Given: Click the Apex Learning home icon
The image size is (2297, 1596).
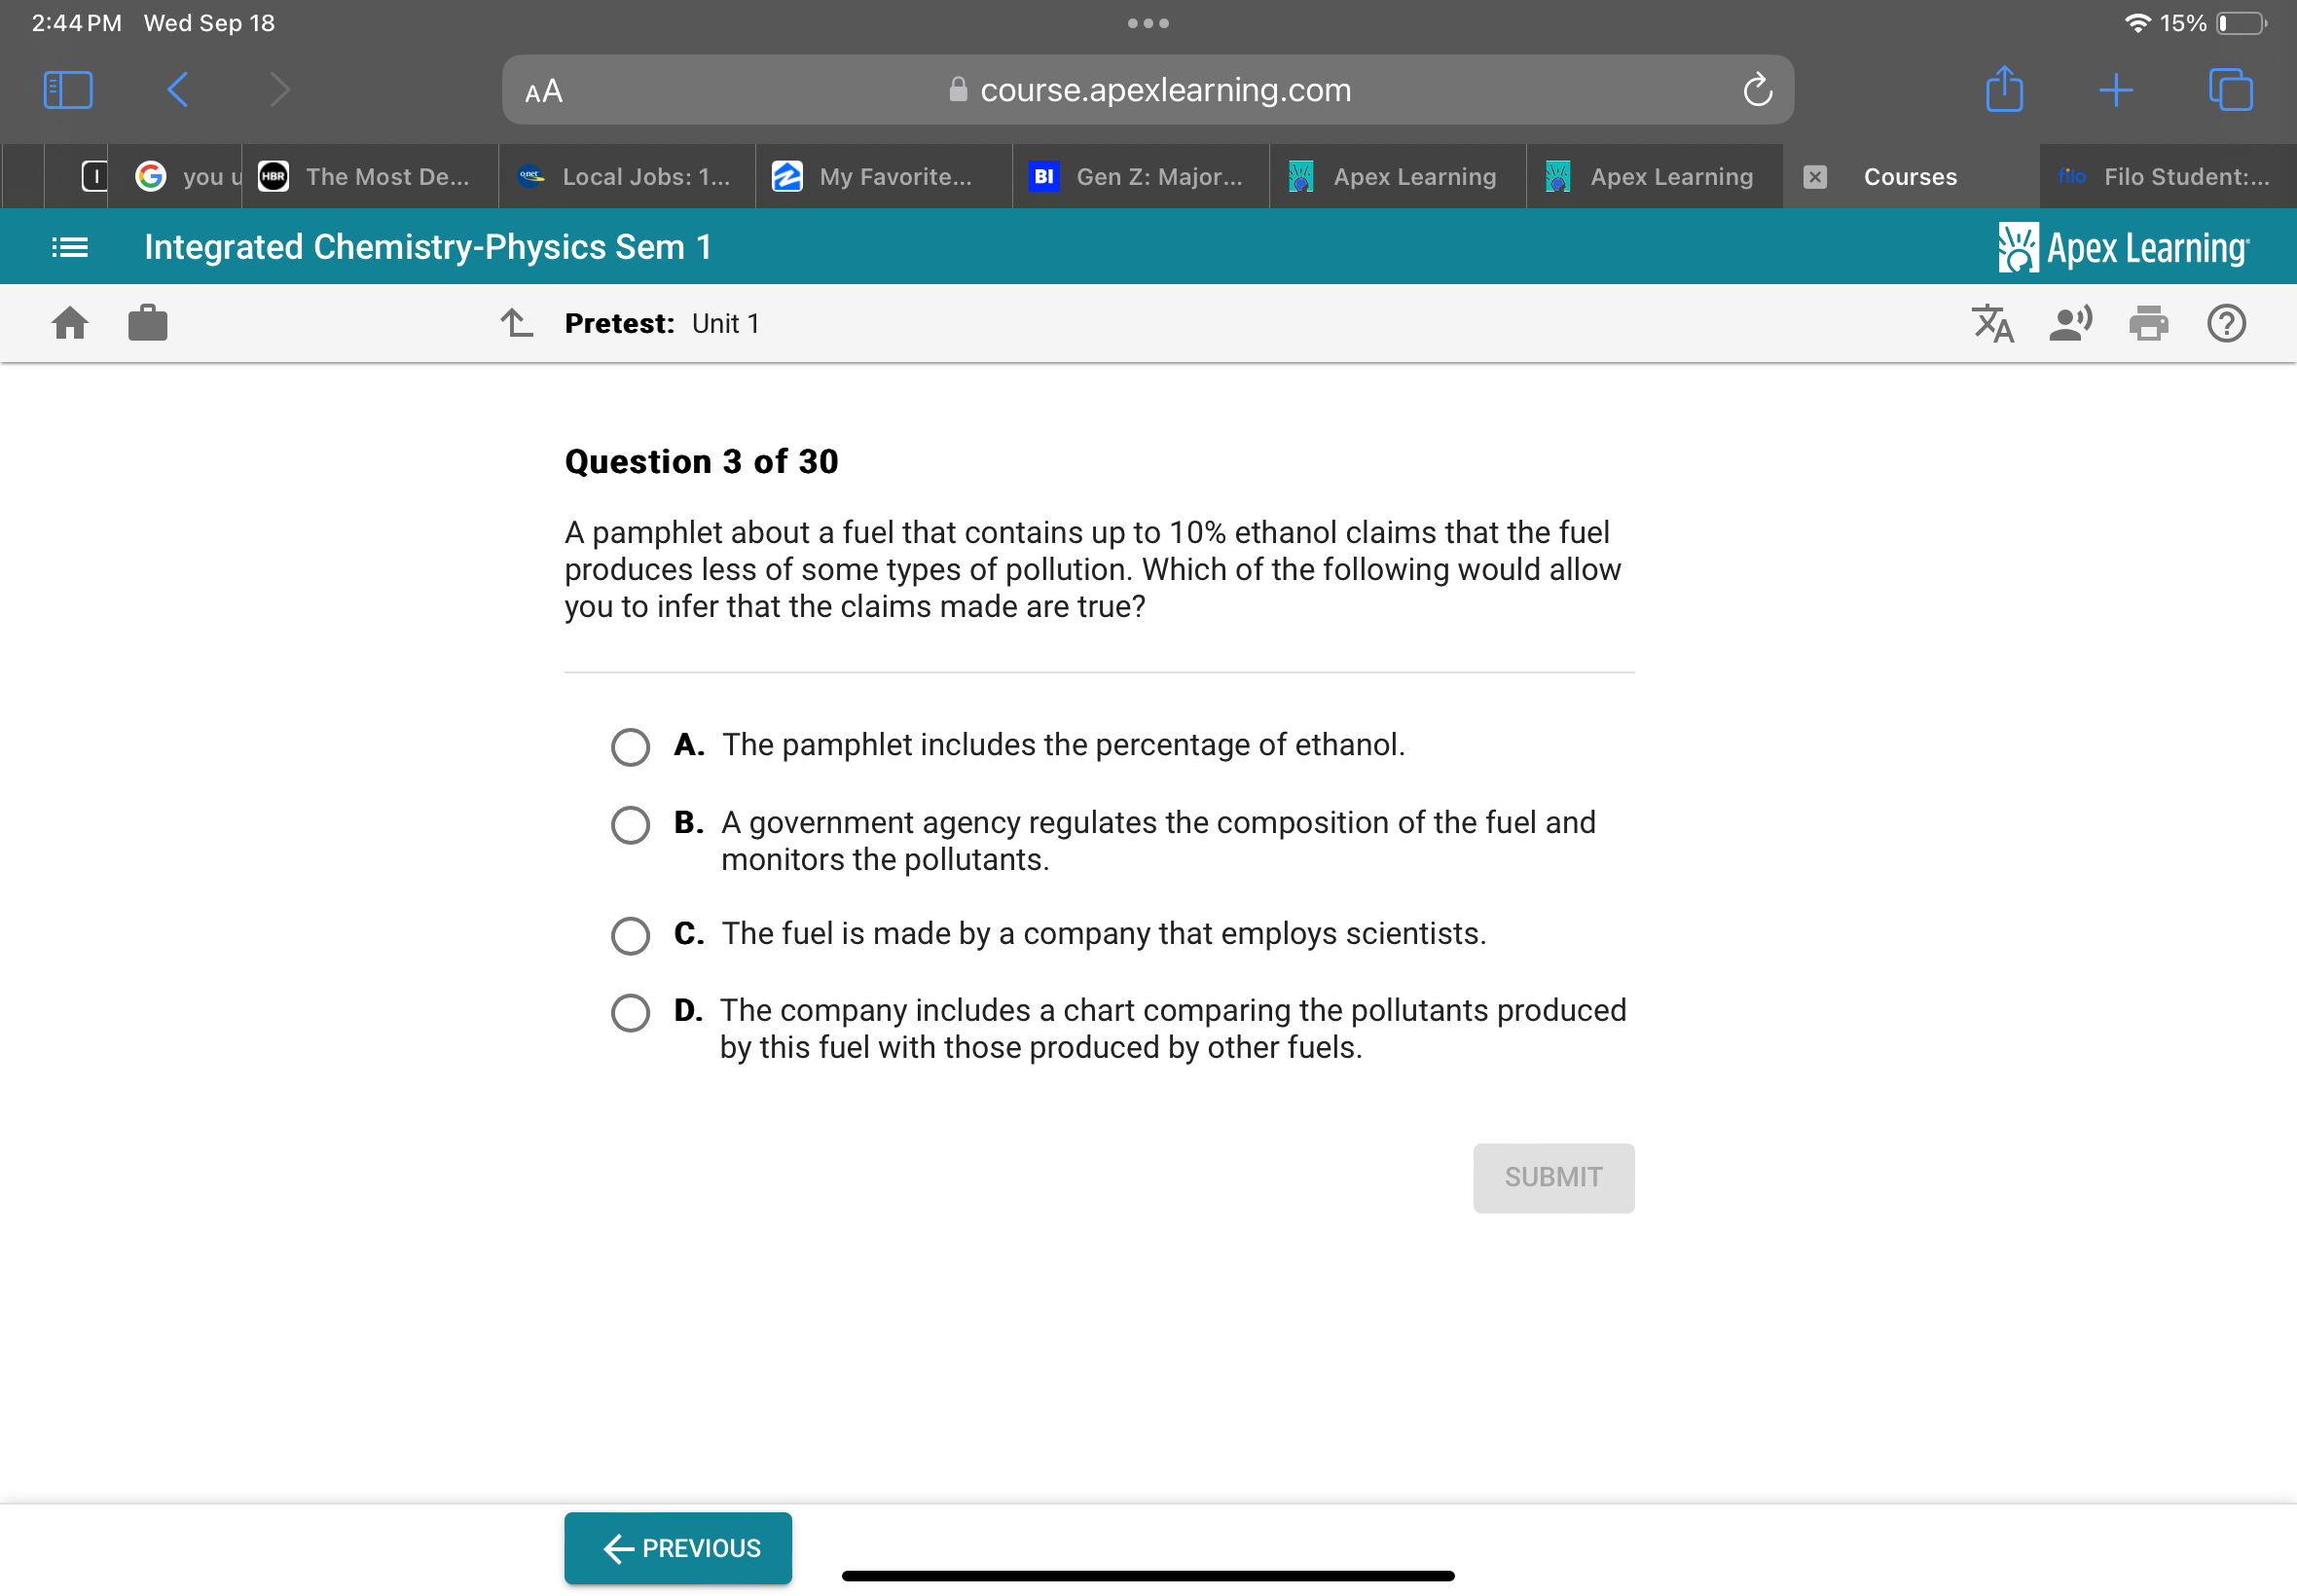Looking at the screenshot, I should (x=72, y=323).
